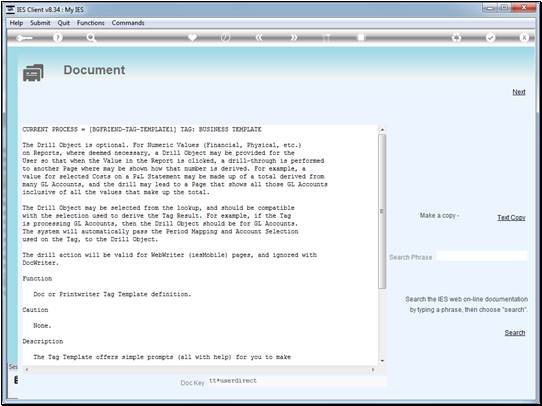Click the double right arrow icon
Screen dimensions: 542x406
(293, 38)
